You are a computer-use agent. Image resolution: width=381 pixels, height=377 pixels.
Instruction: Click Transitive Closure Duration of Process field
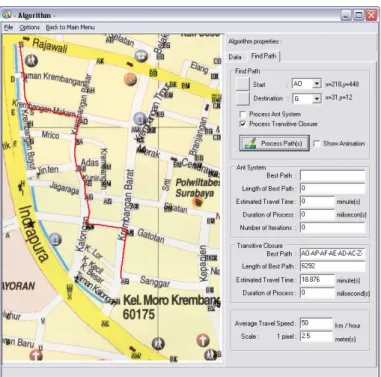[x=317, y=293]
